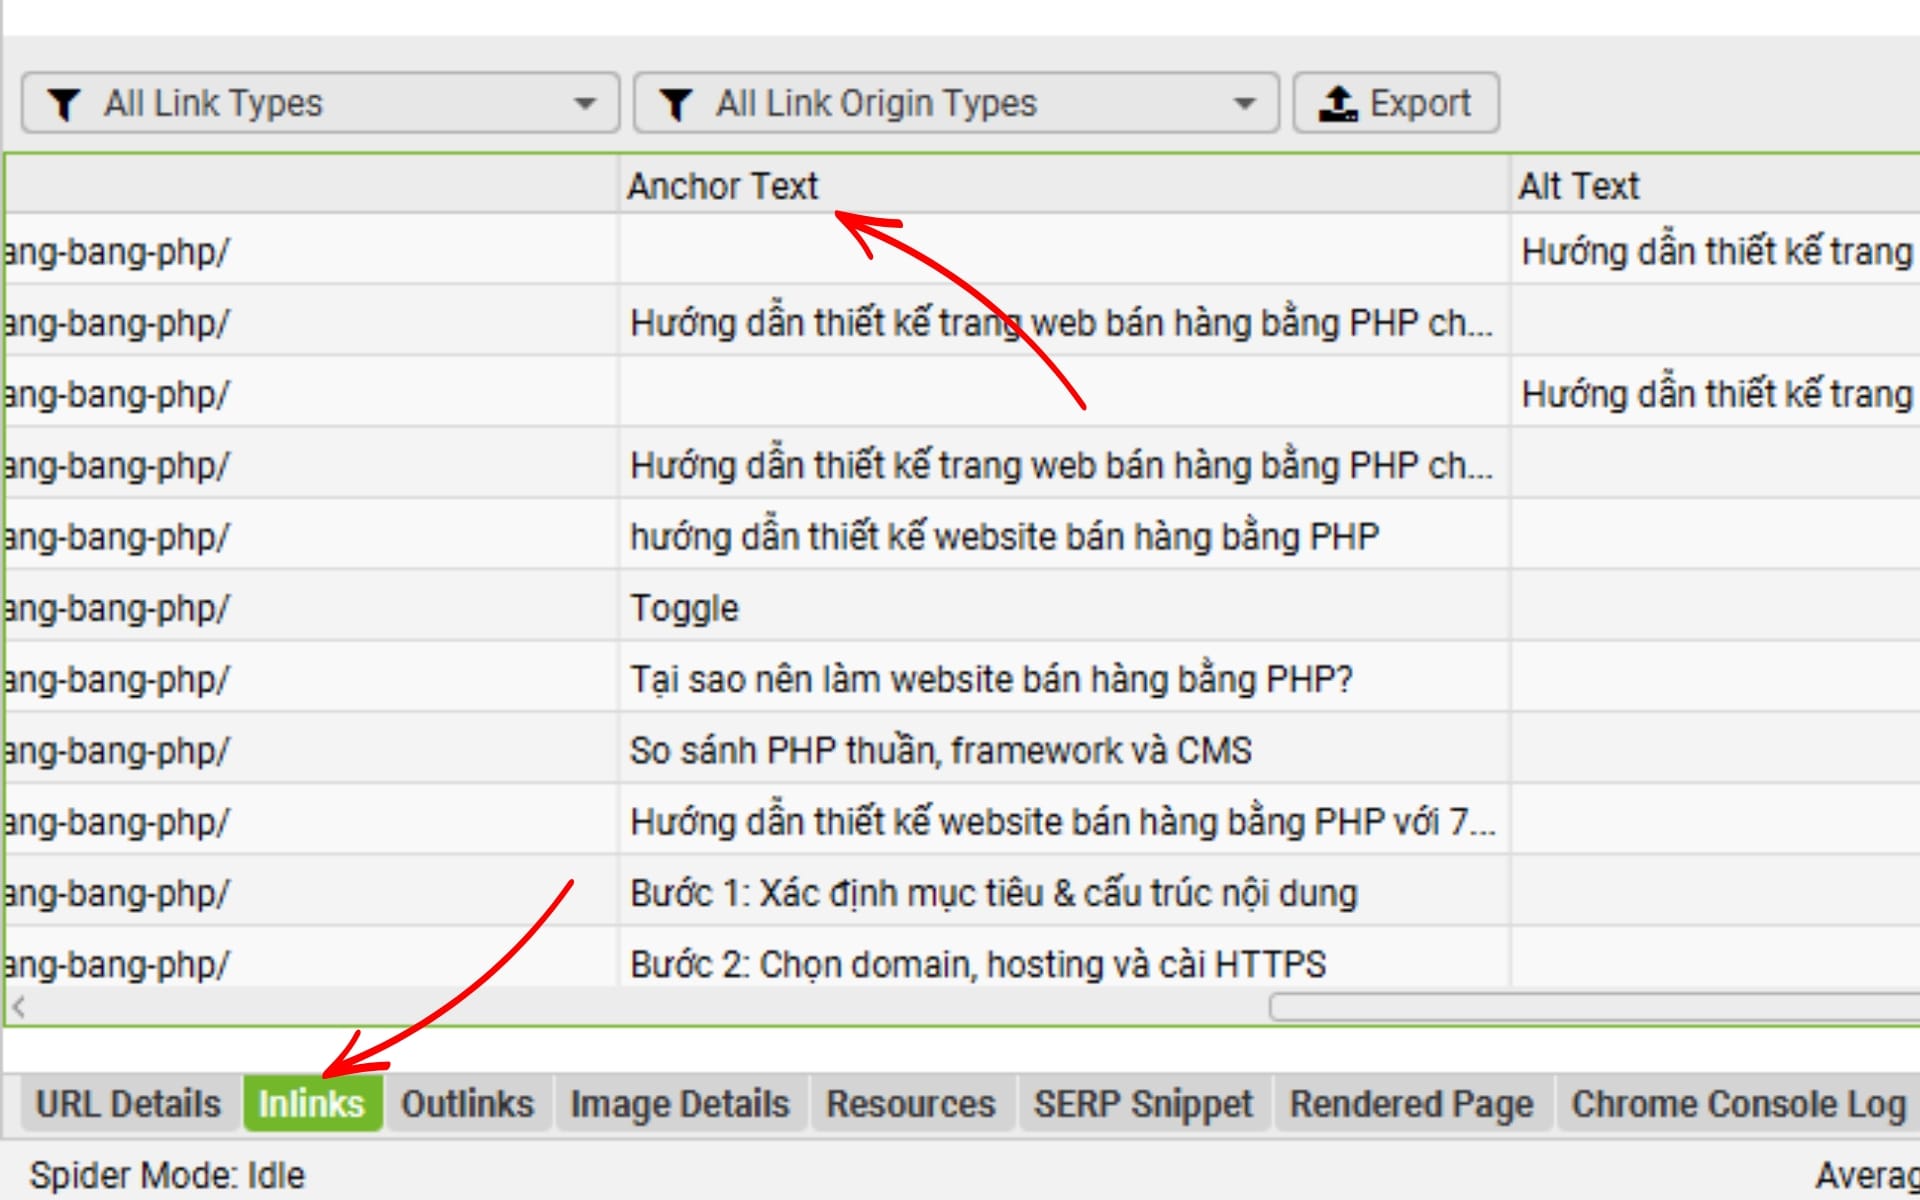Screen dimensions: 1920x1200
Task: Expand the All Link Origin Types dropdown arrow
Action: click(1244, 103)
